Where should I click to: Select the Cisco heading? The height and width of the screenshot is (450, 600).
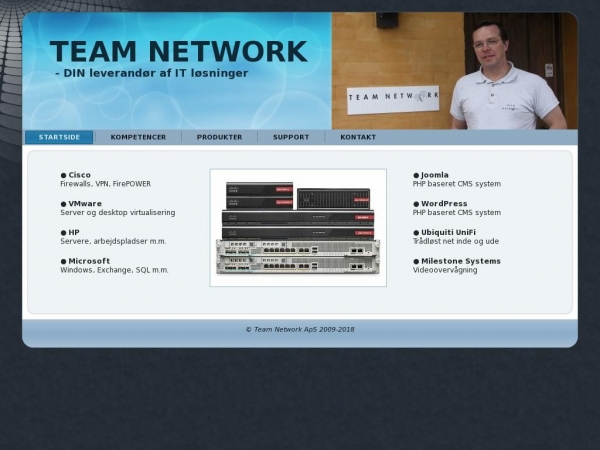point(80,175)
